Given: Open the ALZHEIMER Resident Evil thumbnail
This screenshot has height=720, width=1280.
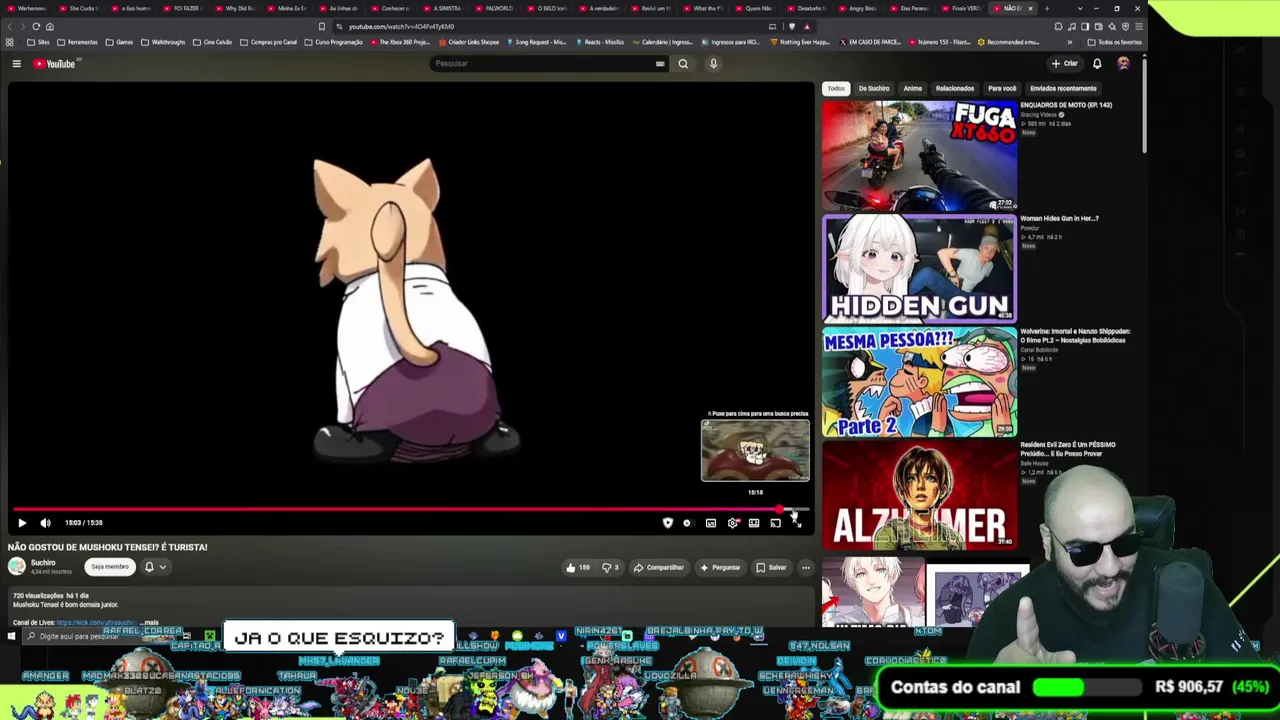Looking at the screenshot, I should (x=919, y=495).
